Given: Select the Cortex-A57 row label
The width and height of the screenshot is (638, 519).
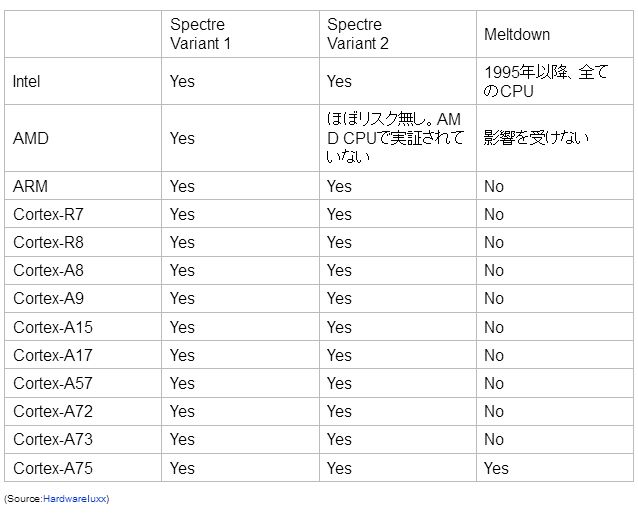Looking at the screenshot, I should (52, 383).
